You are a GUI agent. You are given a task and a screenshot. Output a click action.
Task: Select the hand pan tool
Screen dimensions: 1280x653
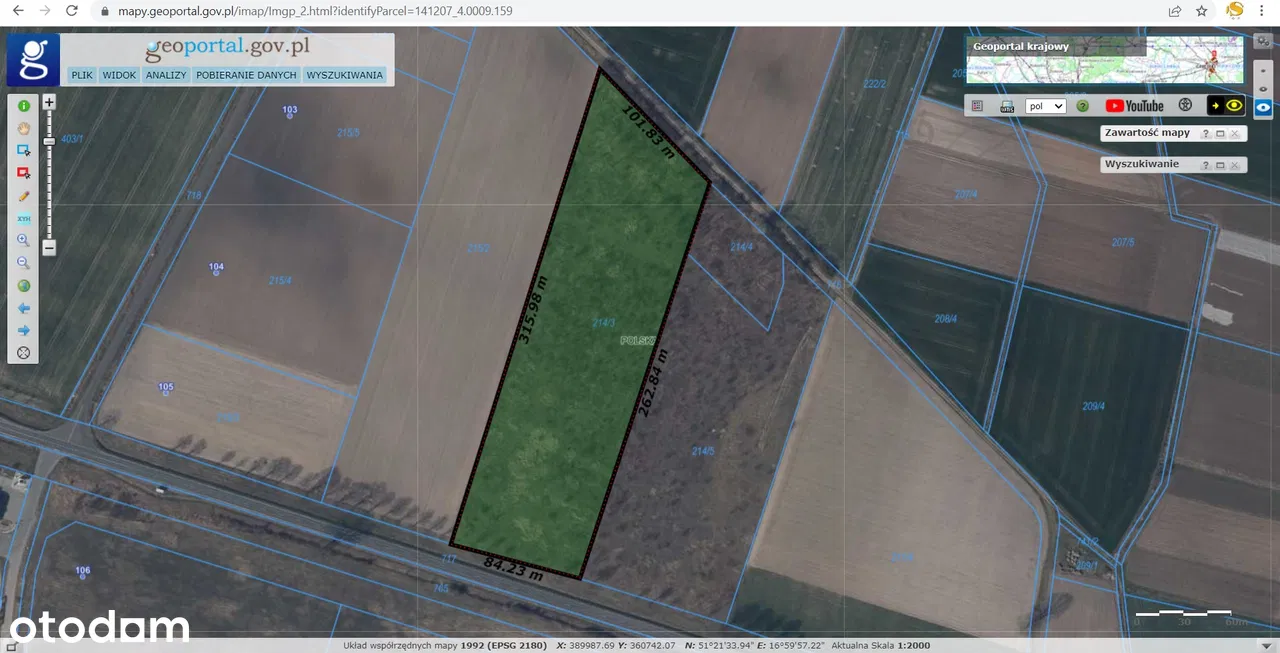(23, 128)
